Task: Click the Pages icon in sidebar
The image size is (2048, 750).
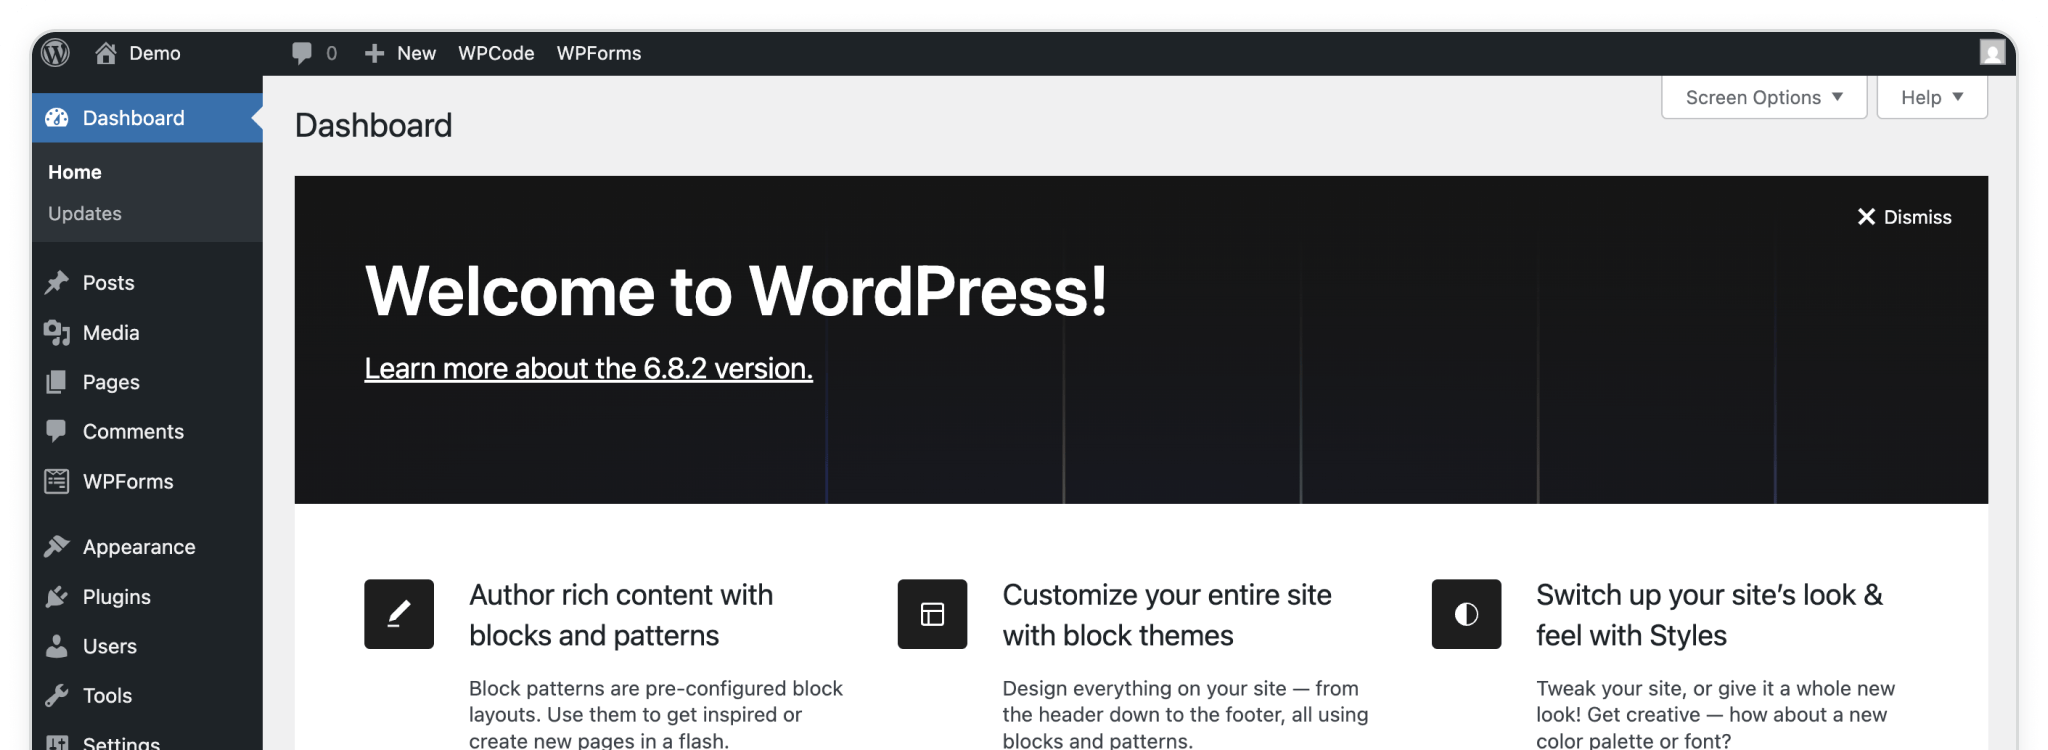Action: [57, 382]
